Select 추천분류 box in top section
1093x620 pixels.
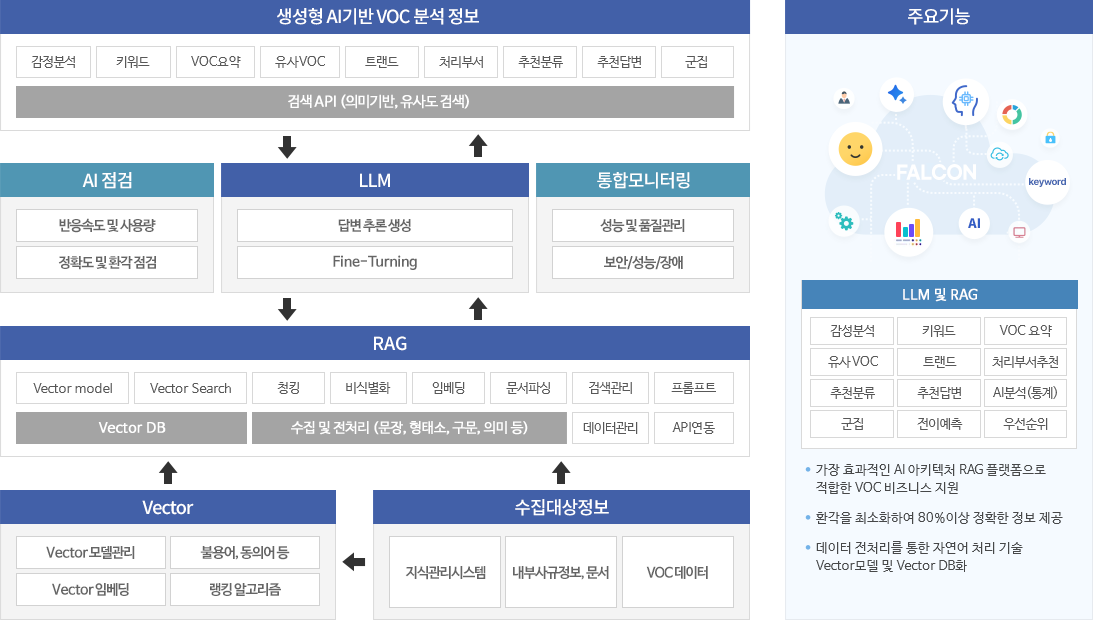pyautogui.click(x=540, y=61)
